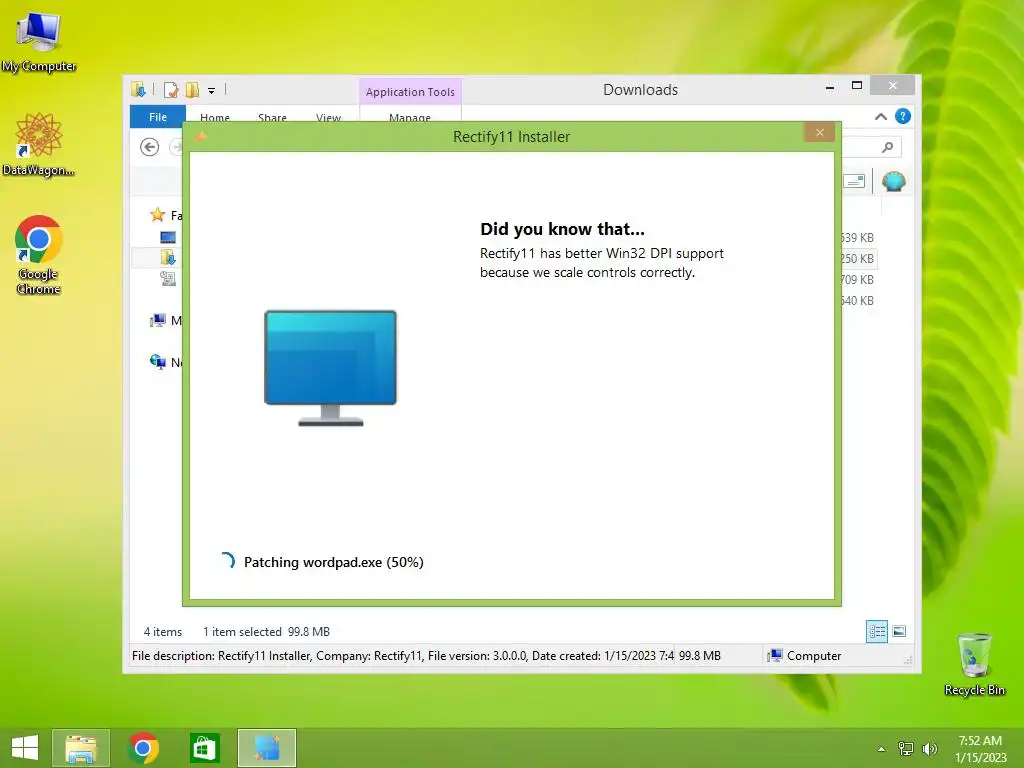Click the File description status bar text
The width and height of the screenshot is (1024, 768).
[402, 656]
